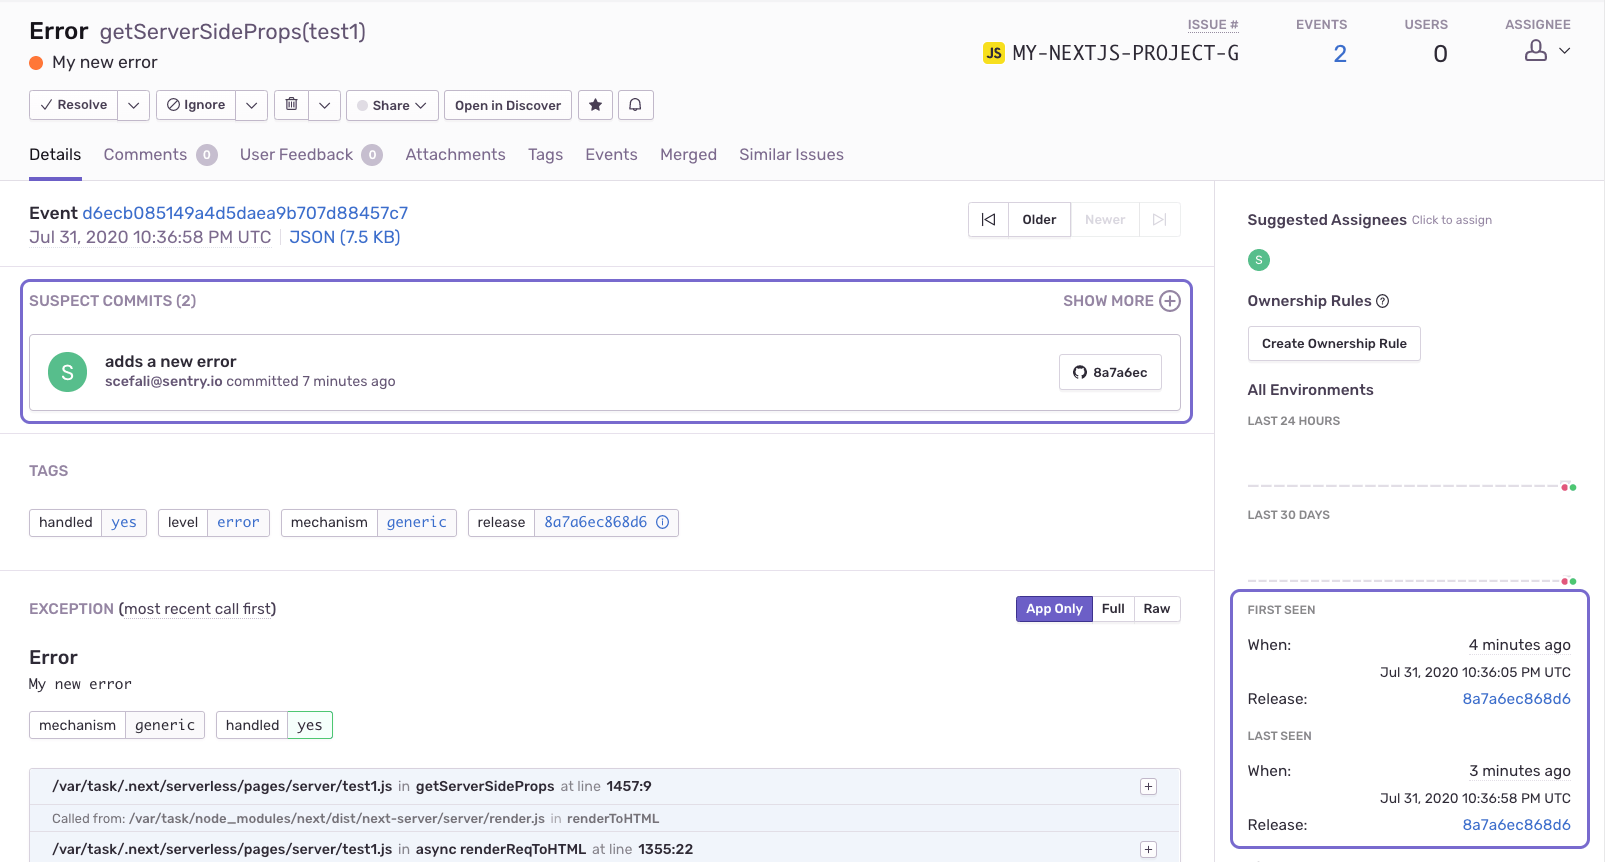Click handled tag value yes
Viewport: 1605px width, 862px height.
pos(124,523)
